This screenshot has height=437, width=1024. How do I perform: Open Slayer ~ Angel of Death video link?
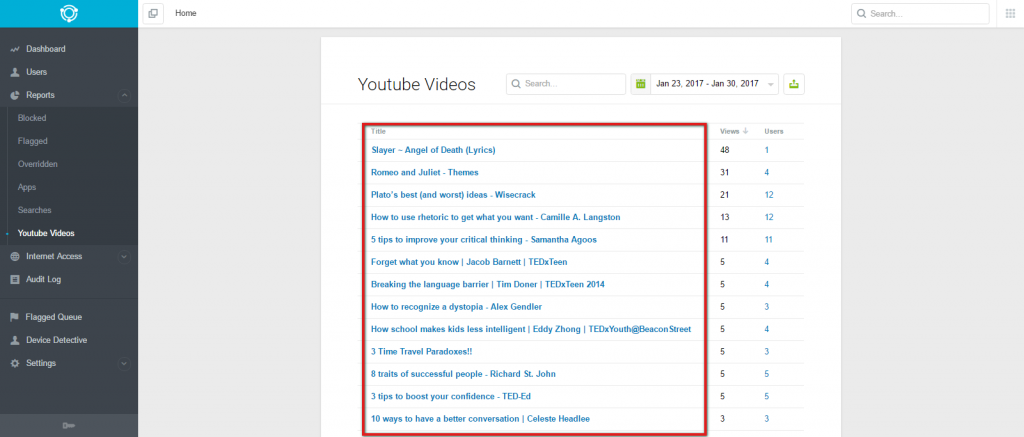(x=434, y=150)
